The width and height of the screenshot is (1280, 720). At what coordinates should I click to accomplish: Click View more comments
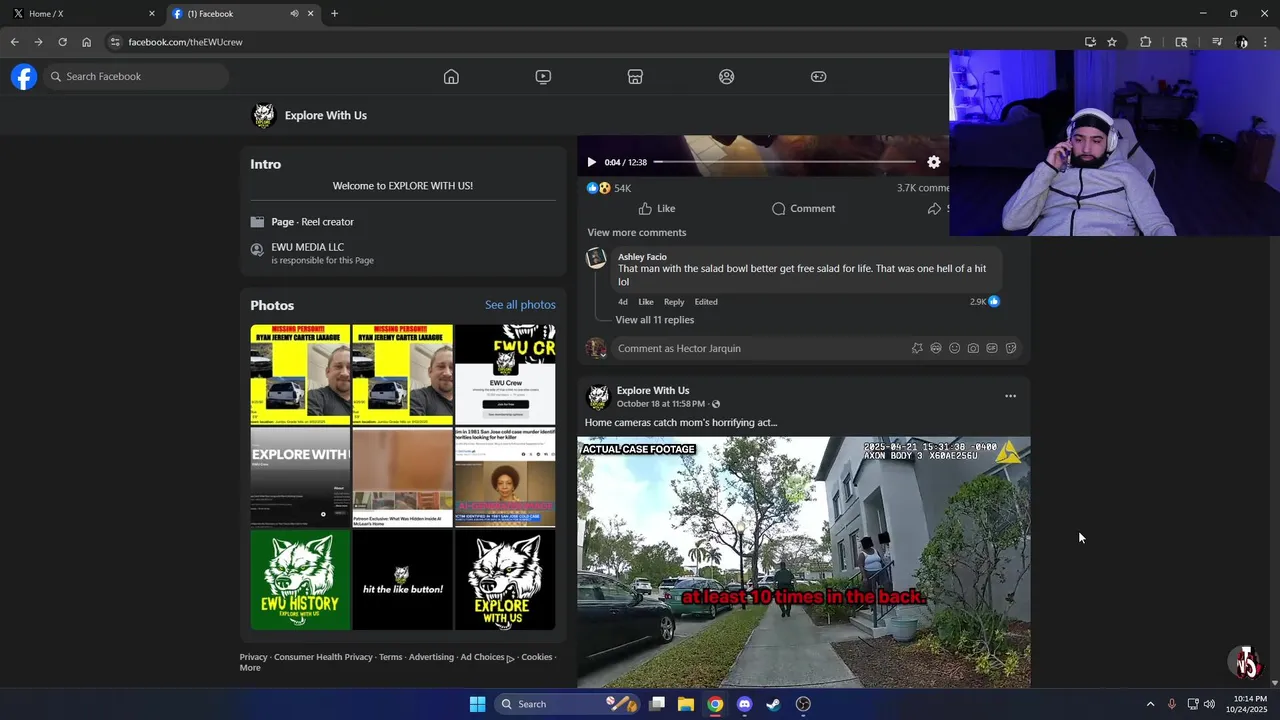click(x=637, y=233)
